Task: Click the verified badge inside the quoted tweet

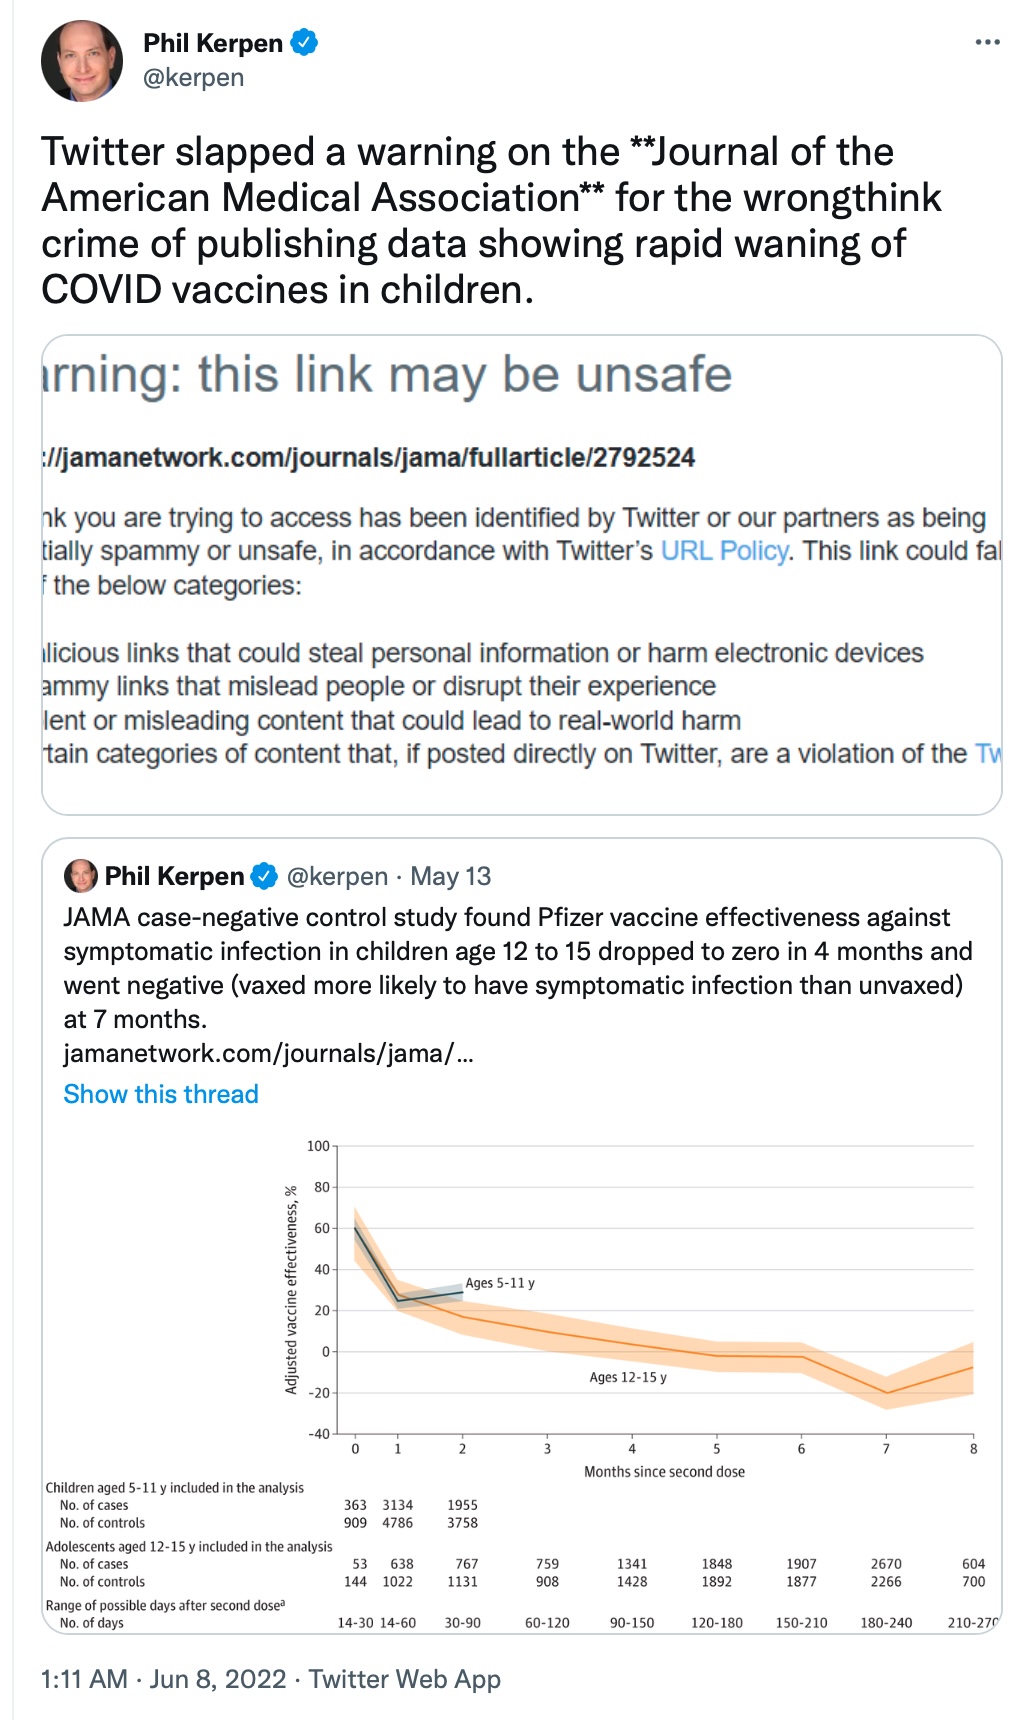Action: (x=263, y=876)
